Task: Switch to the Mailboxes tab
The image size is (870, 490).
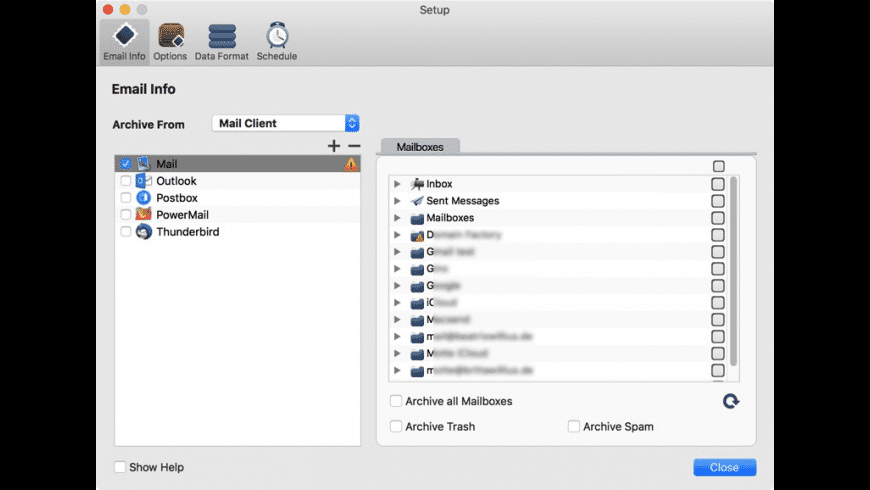Action: (420, 147)
